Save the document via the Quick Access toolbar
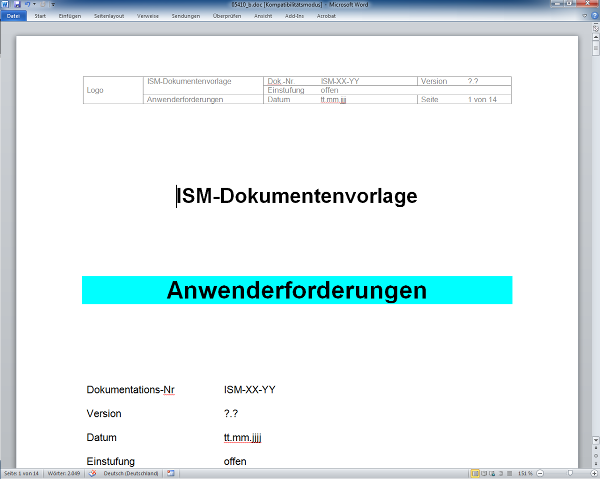600x479 pixels. pos(17,5)
